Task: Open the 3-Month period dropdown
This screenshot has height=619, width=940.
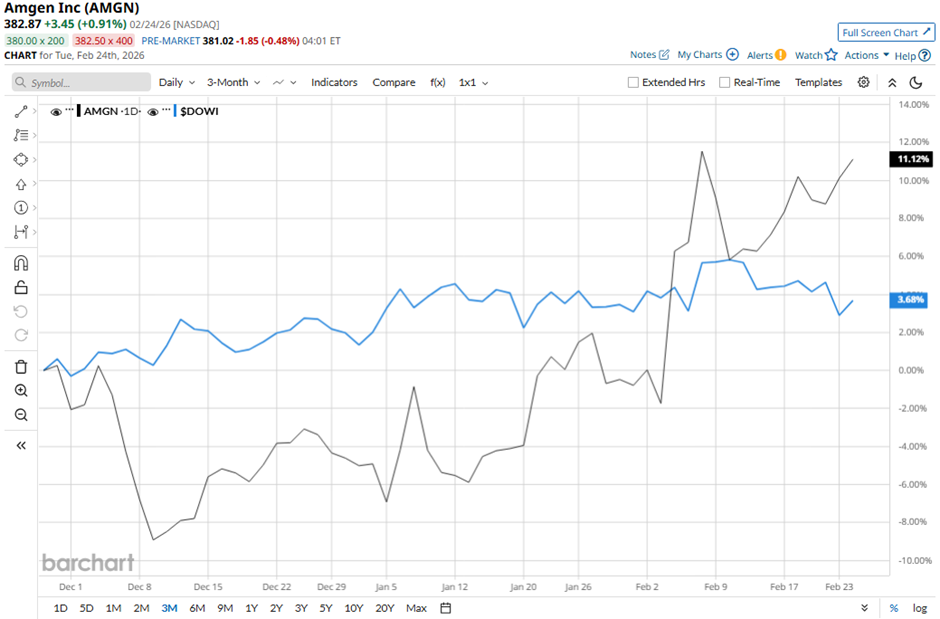Action: [233, 83]
